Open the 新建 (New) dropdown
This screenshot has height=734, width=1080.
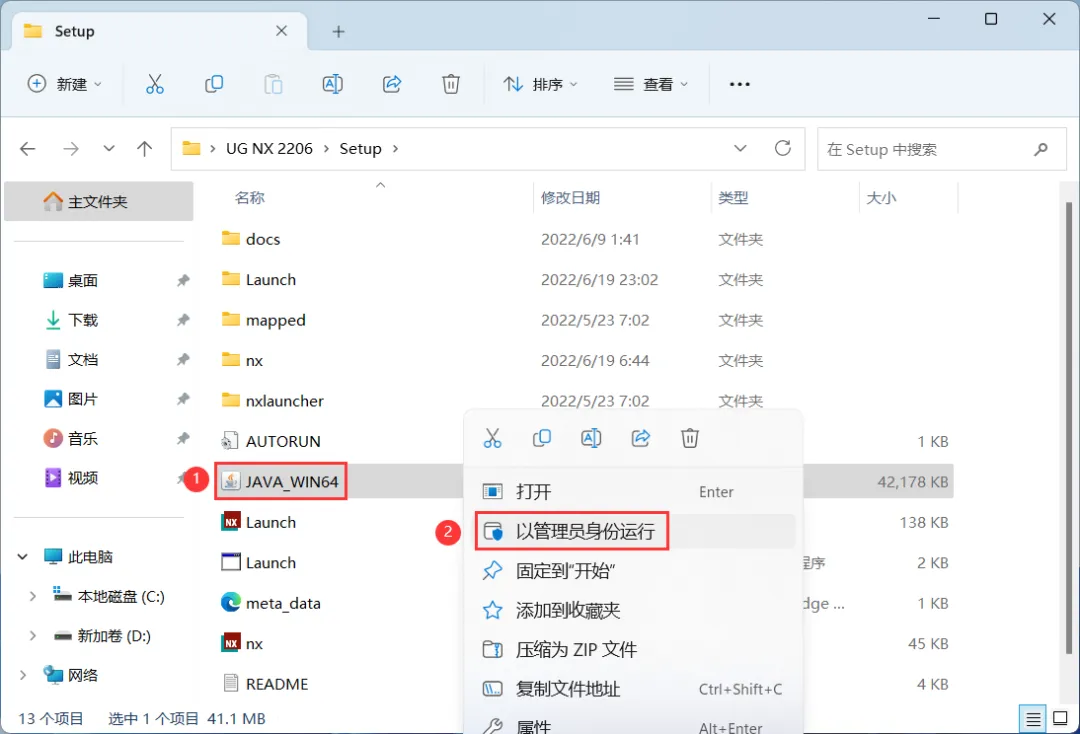65,84
